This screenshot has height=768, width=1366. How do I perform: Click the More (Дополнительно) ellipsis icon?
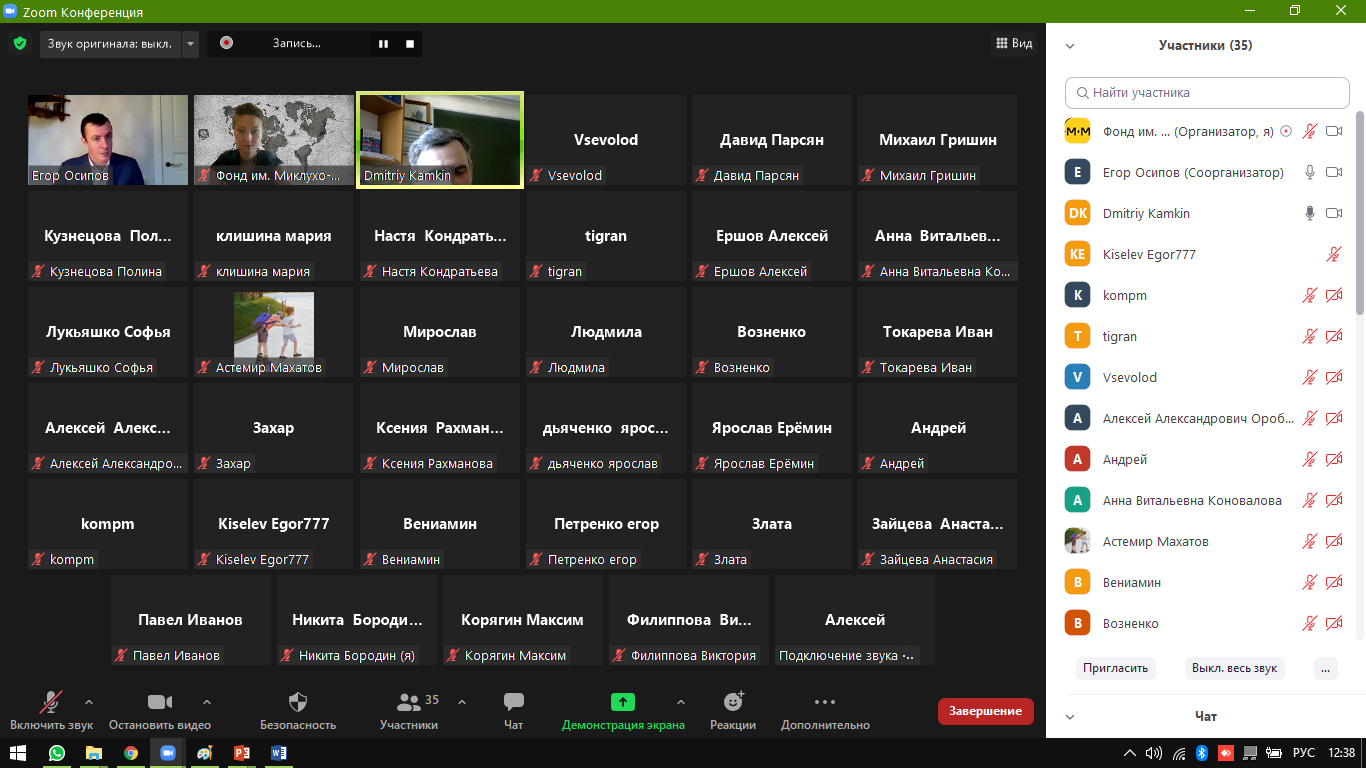click(825, 702)
